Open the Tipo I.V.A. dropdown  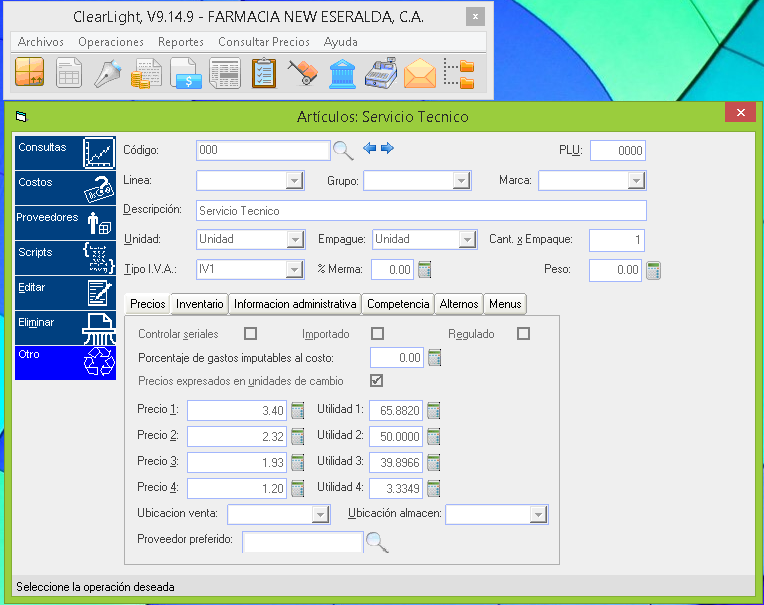pos(294,269)
